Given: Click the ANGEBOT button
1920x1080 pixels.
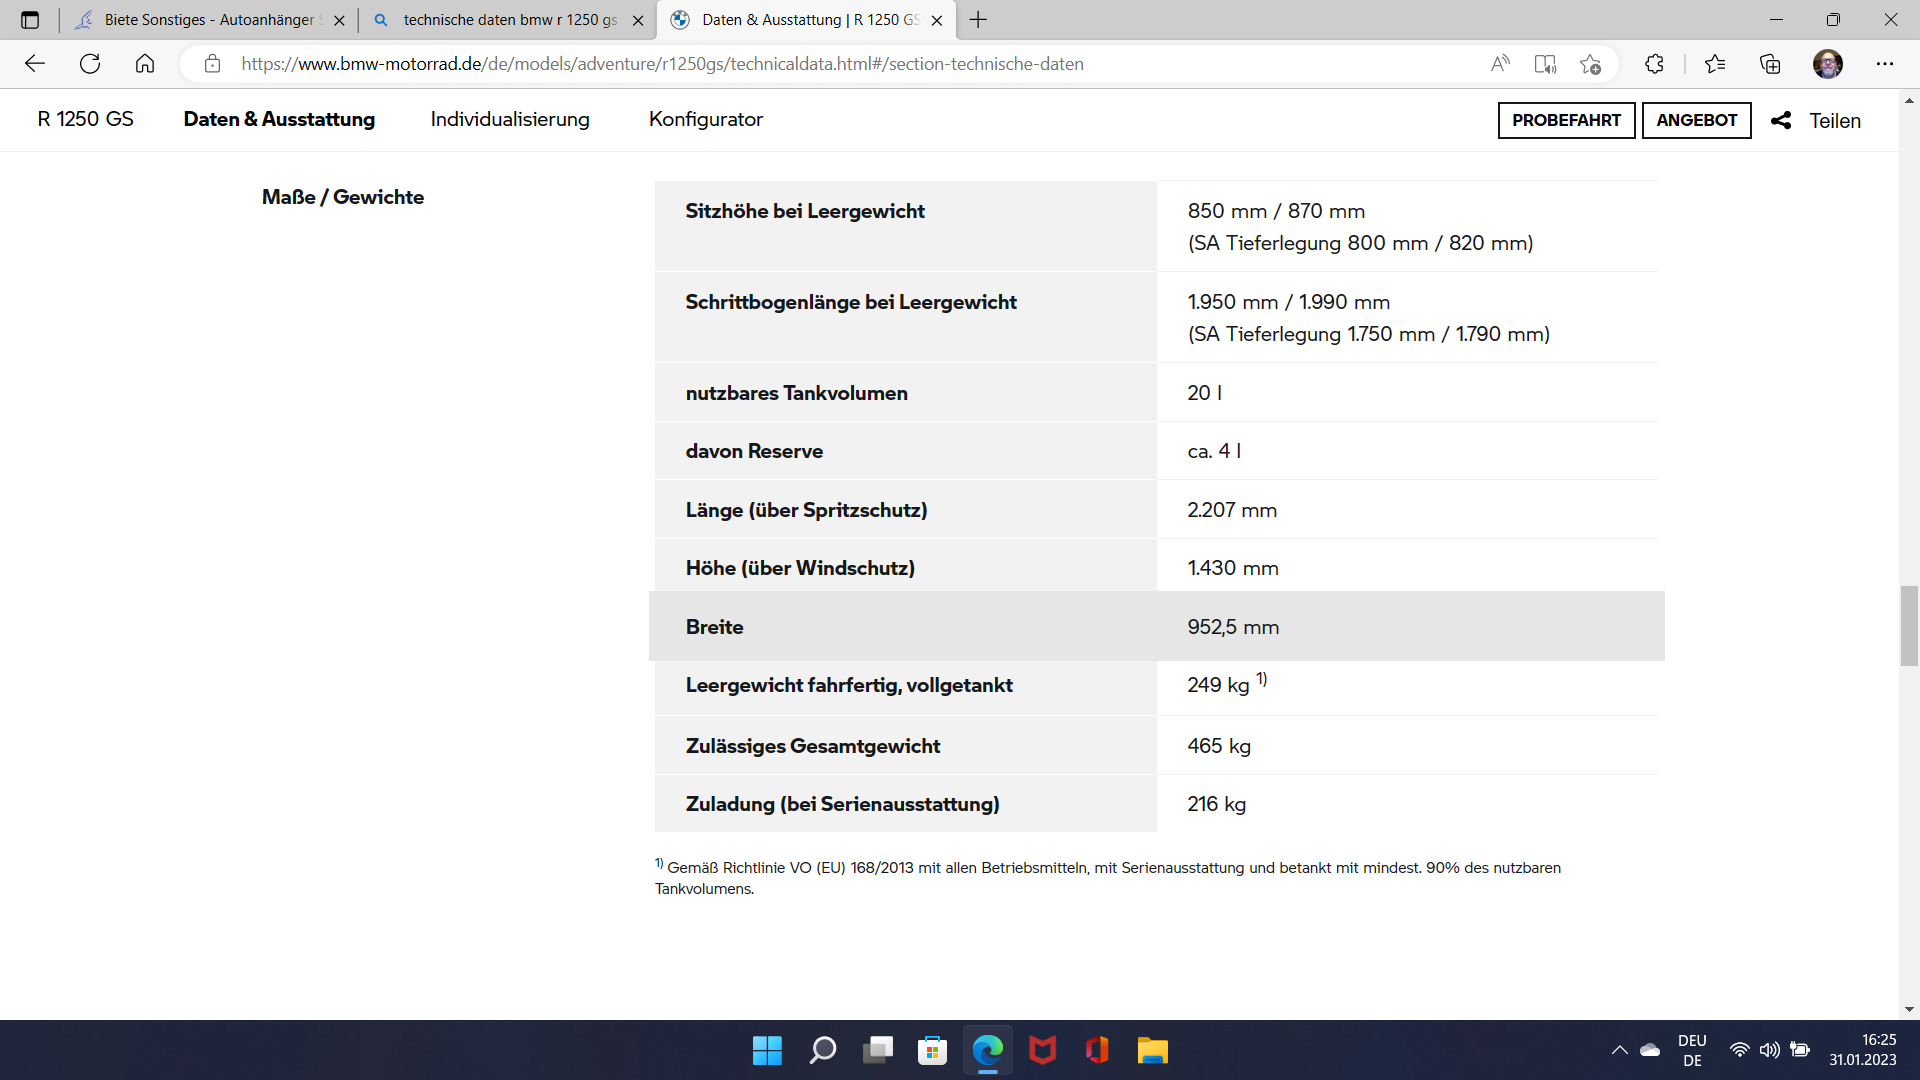Looking at the screenshot, I should (x=1696, y=120).
